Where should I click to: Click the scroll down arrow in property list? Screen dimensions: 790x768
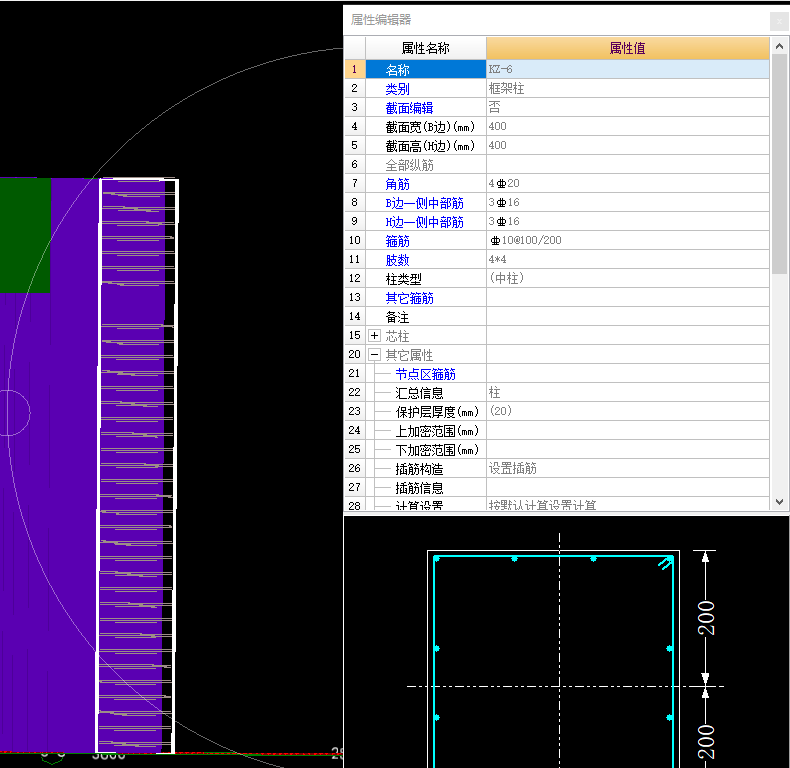click(x=779, y=501)
